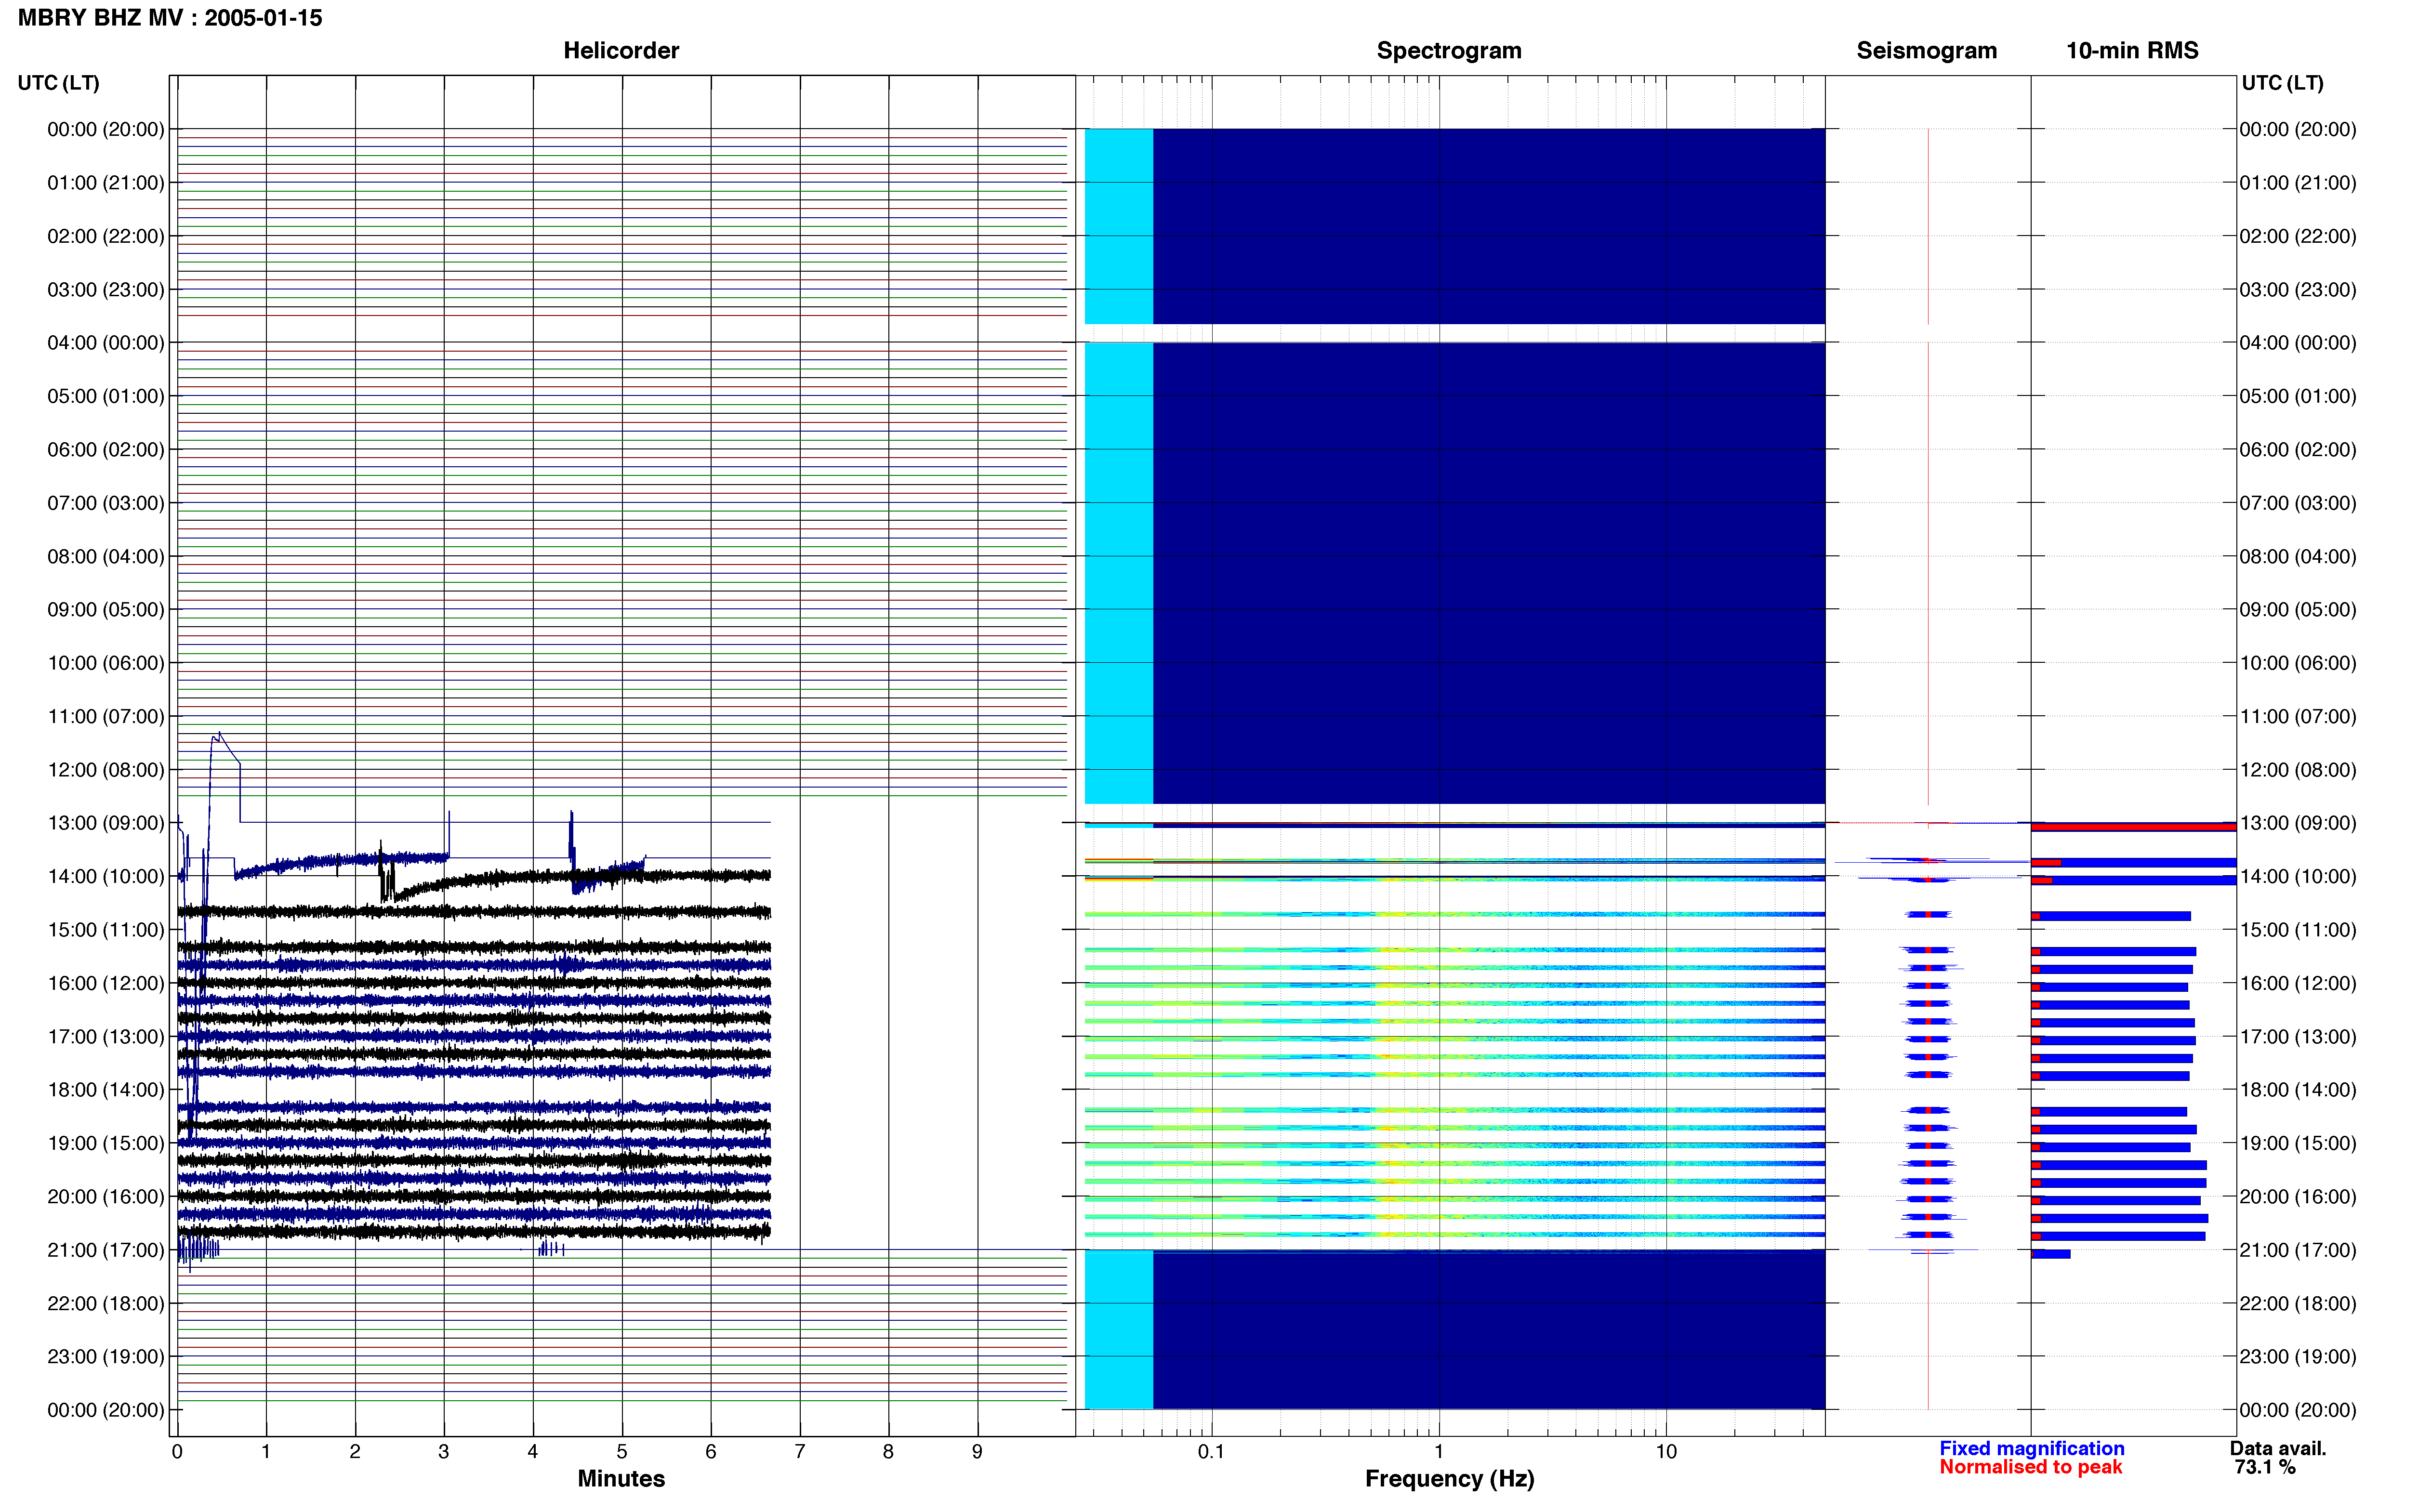Viewport: 2418px width, 1512px height.
Task: Click tick label 8 on Minutes axis
Action: pyautogui.click(x=888, y=1452)
